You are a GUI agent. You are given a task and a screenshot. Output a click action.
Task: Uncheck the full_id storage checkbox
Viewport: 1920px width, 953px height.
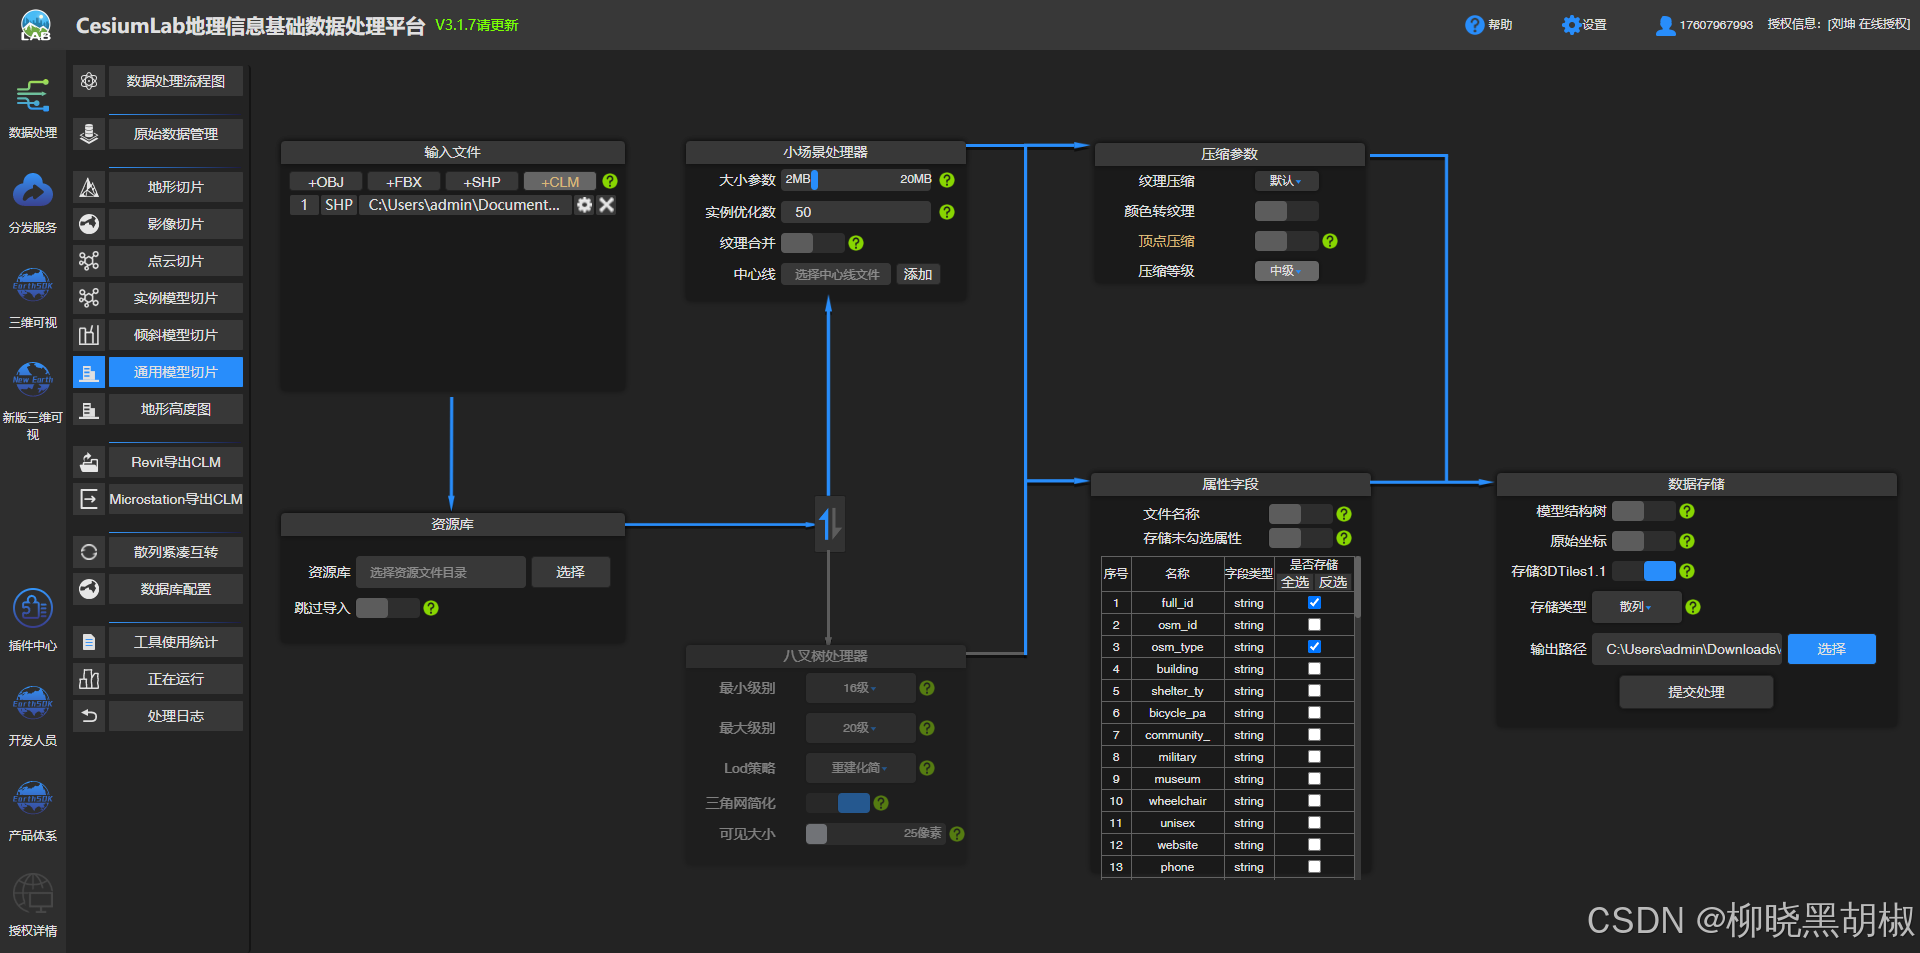click(1314, 603)
